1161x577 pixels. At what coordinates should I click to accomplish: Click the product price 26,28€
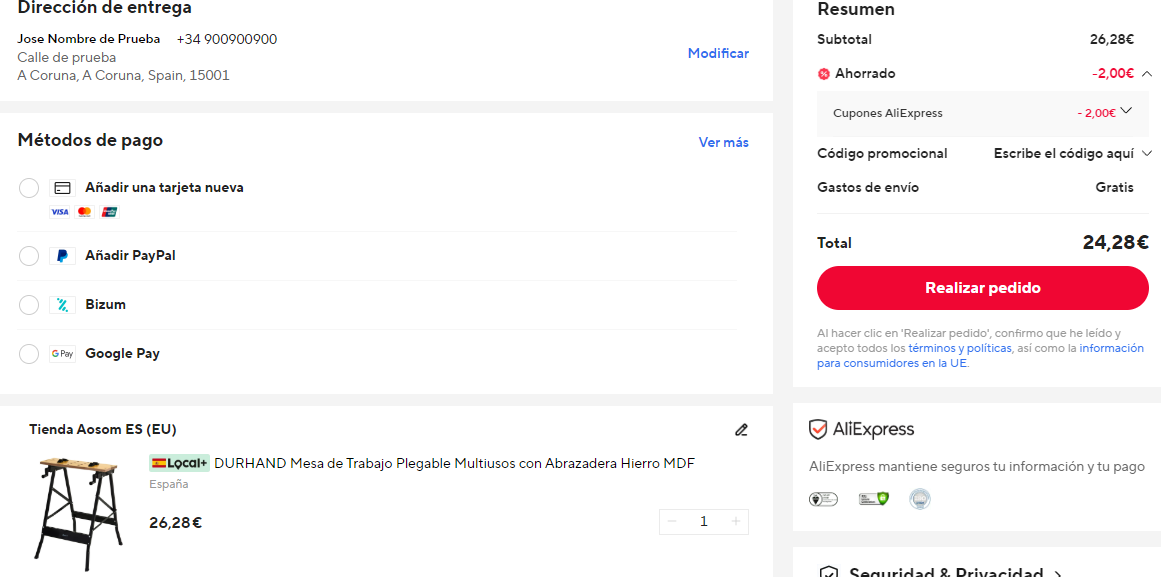(175, 523)
